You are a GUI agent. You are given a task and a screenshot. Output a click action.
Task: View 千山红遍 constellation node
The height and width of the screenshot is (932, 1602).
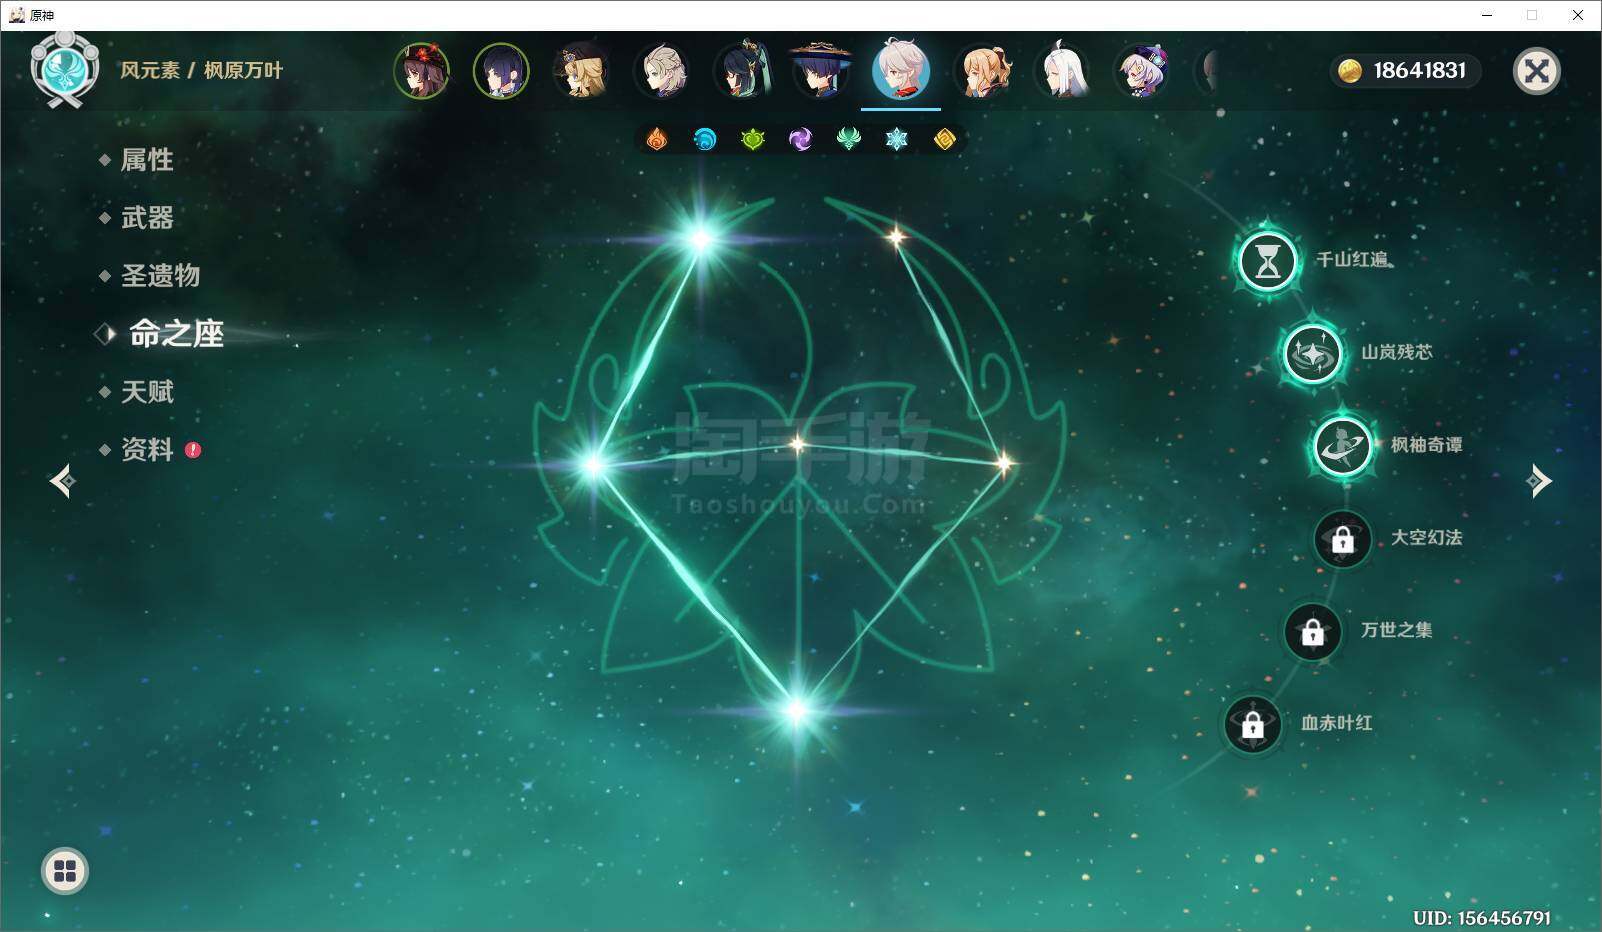pos(1267,261)
